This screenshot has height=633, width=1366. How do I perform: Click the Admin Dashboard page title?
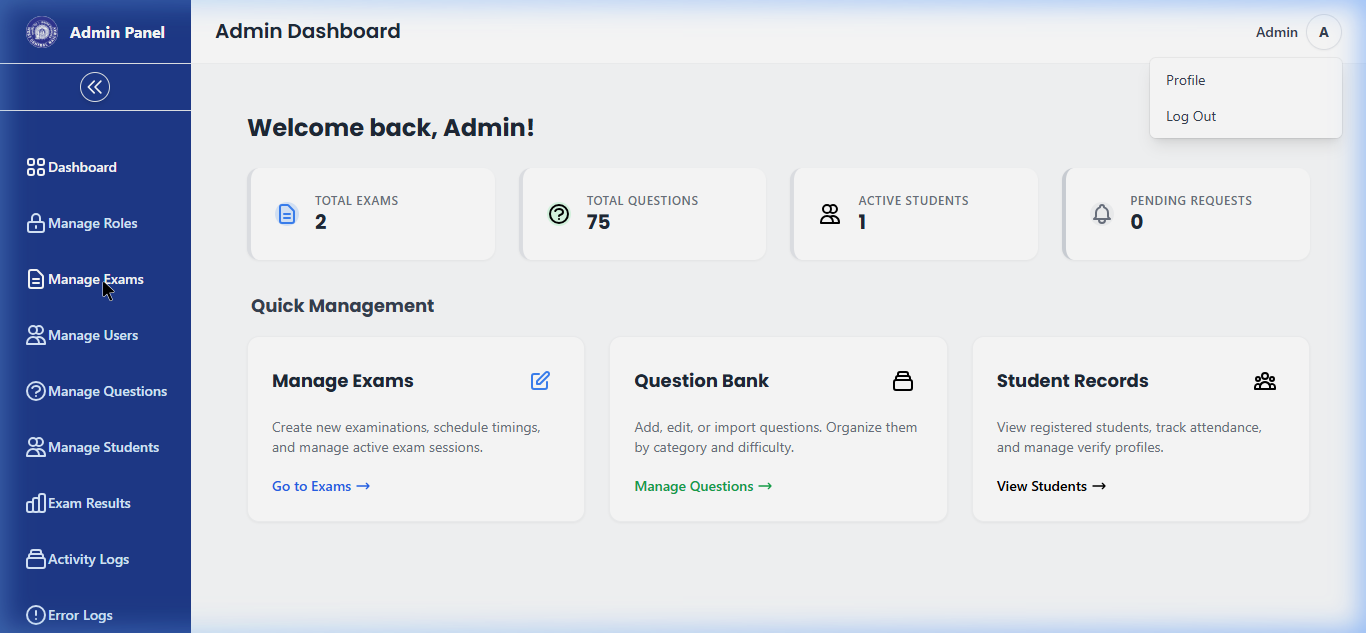coord(308,31)
